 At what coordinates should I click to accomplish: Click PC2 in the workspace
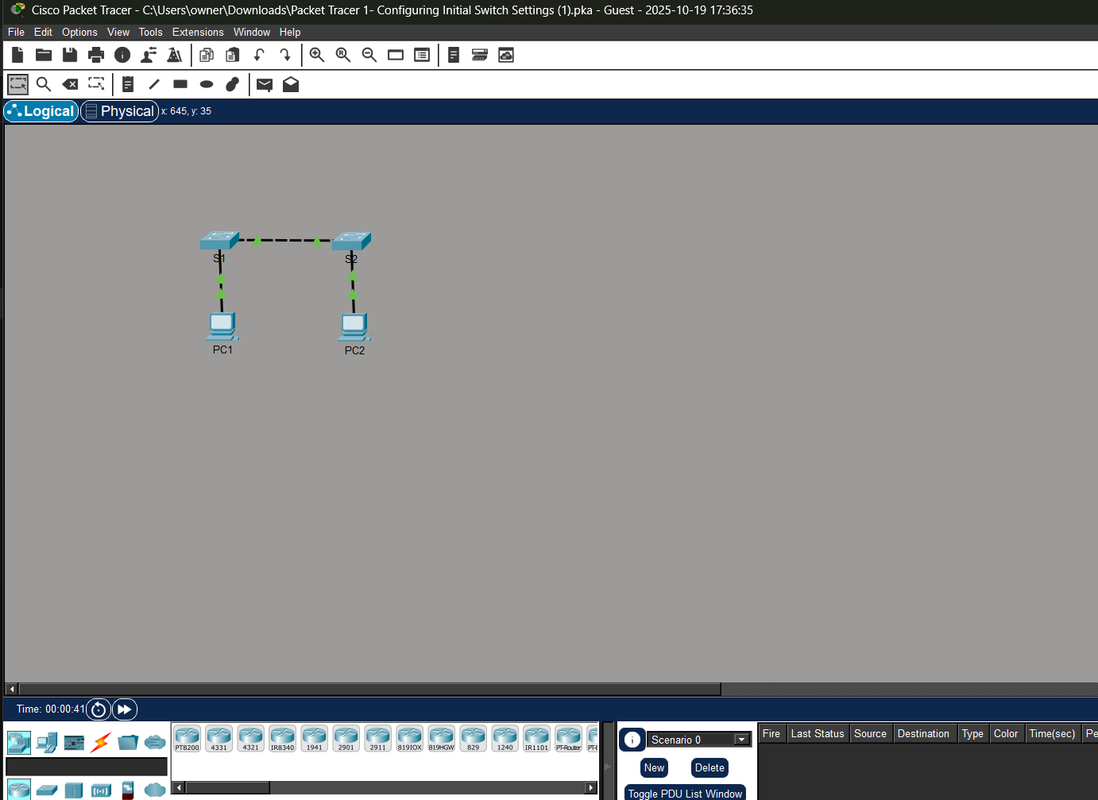coord(354,327)
